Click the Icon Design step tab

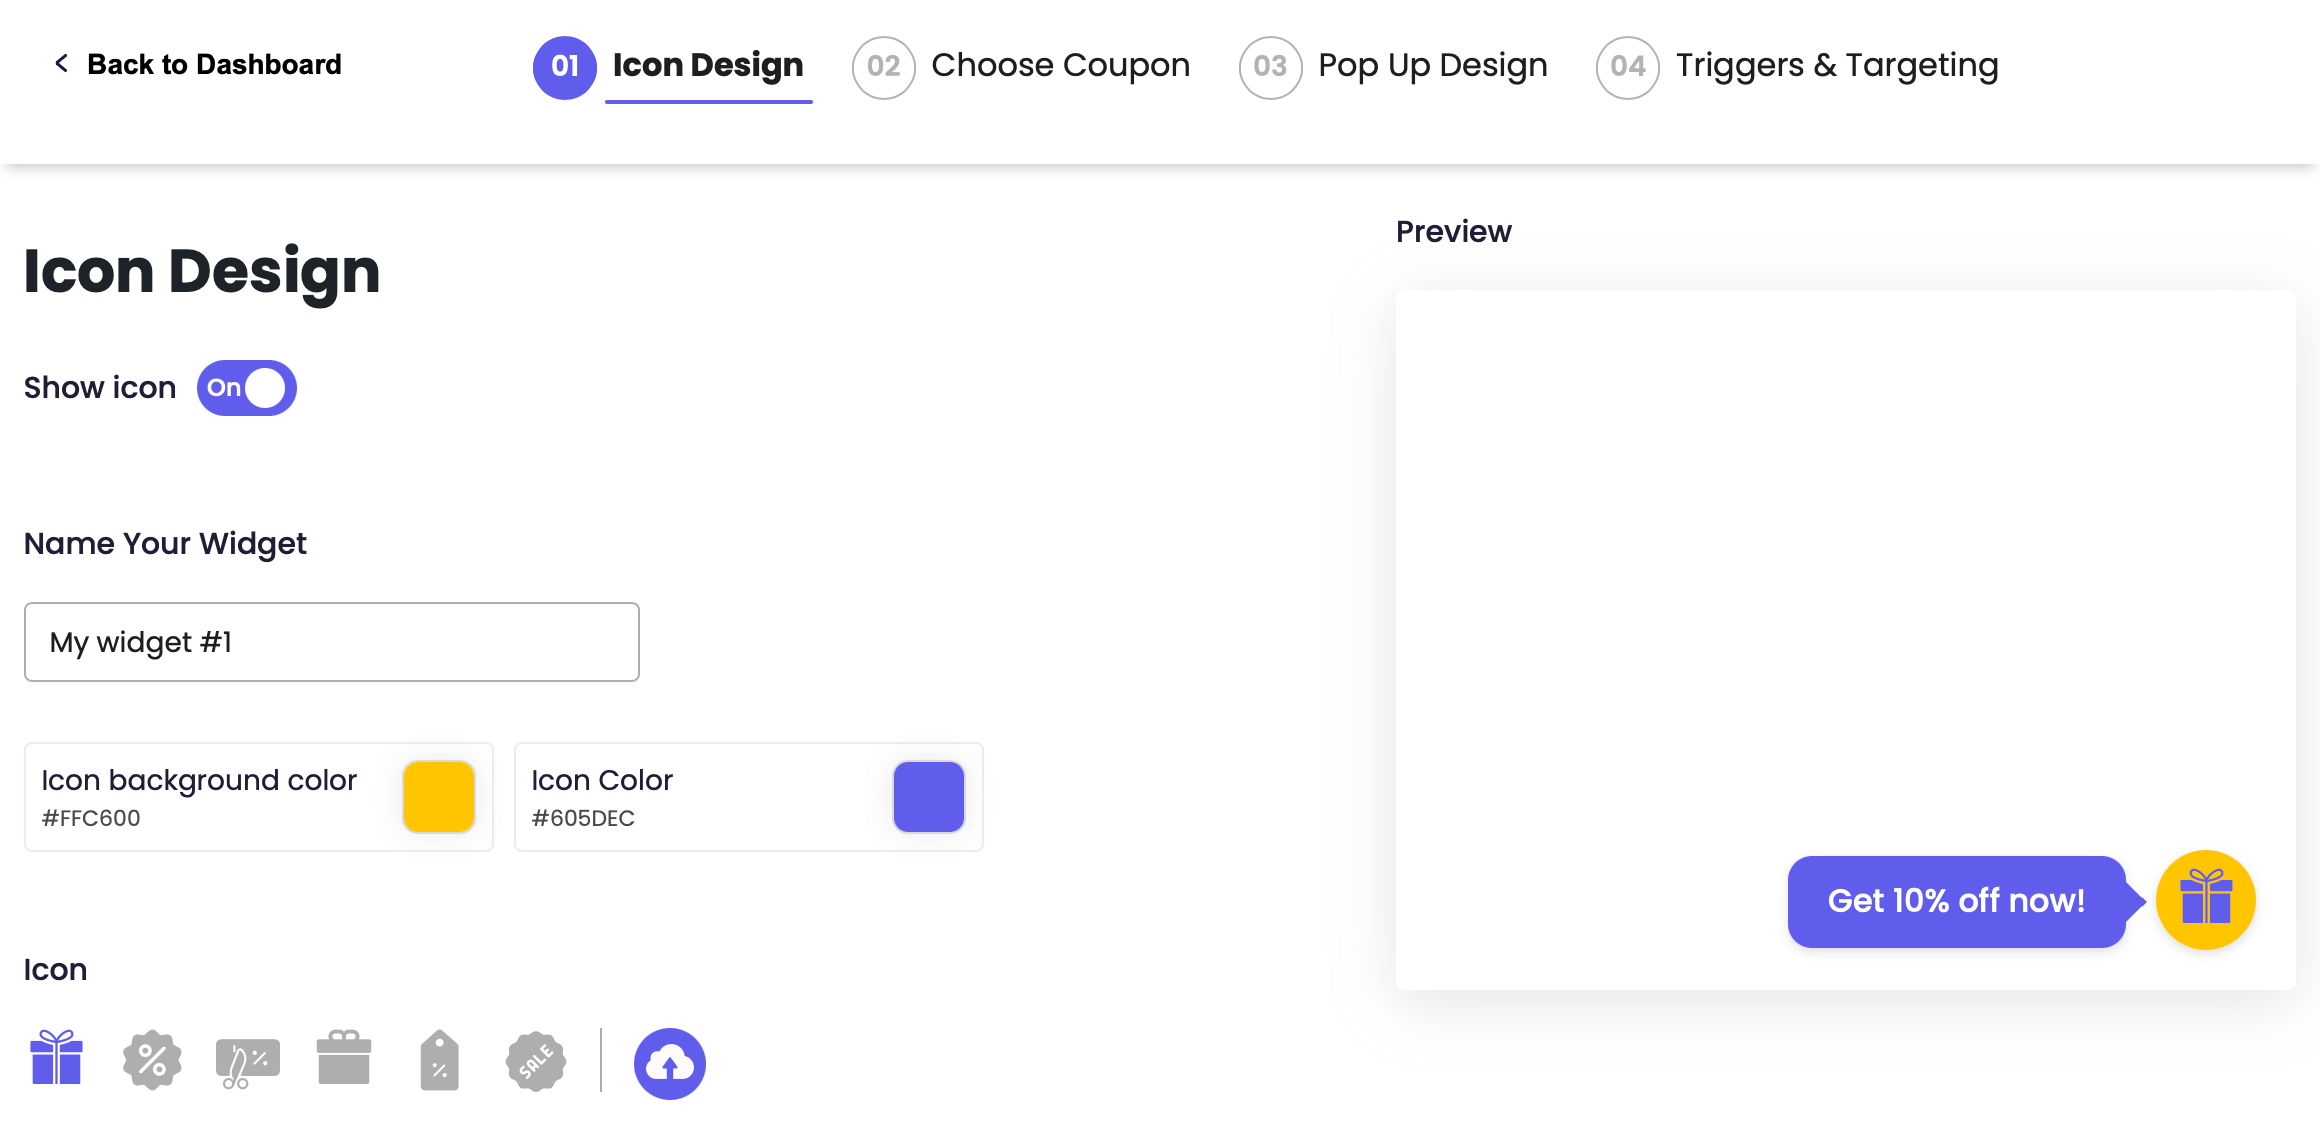(707, 66)
